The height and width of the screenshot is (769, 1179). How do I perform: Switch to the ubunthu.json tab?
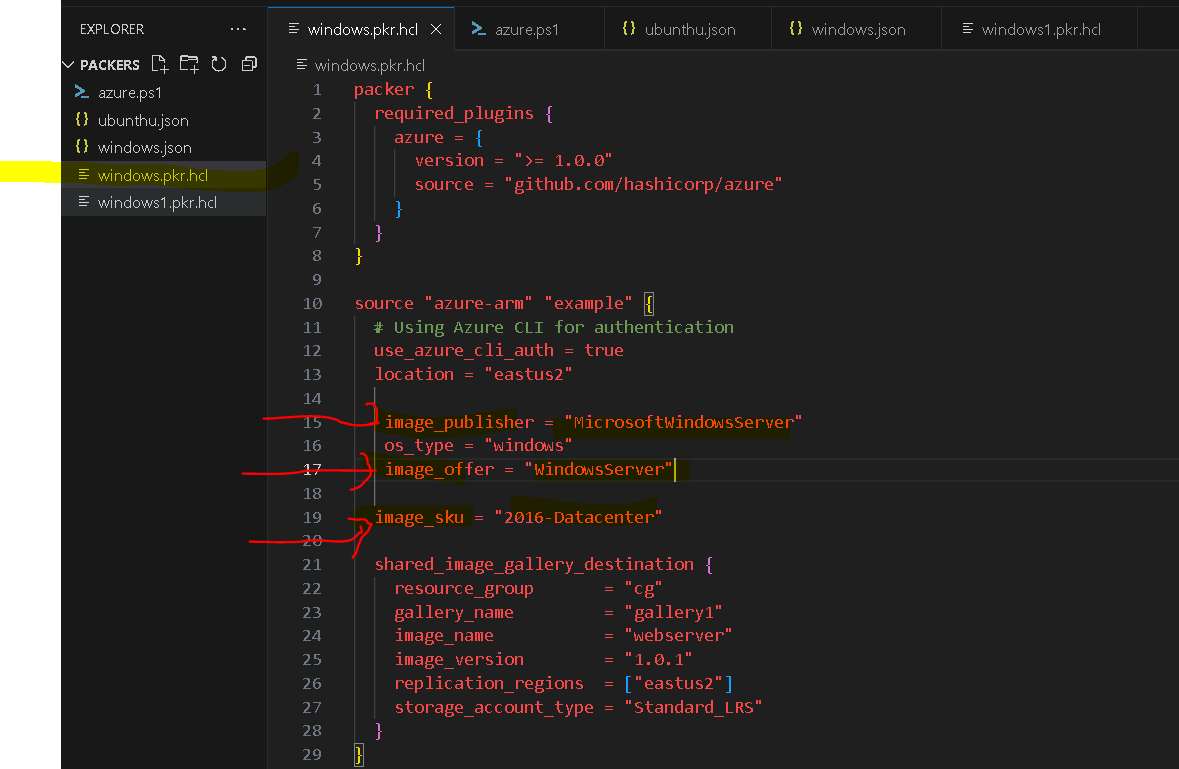688,29
